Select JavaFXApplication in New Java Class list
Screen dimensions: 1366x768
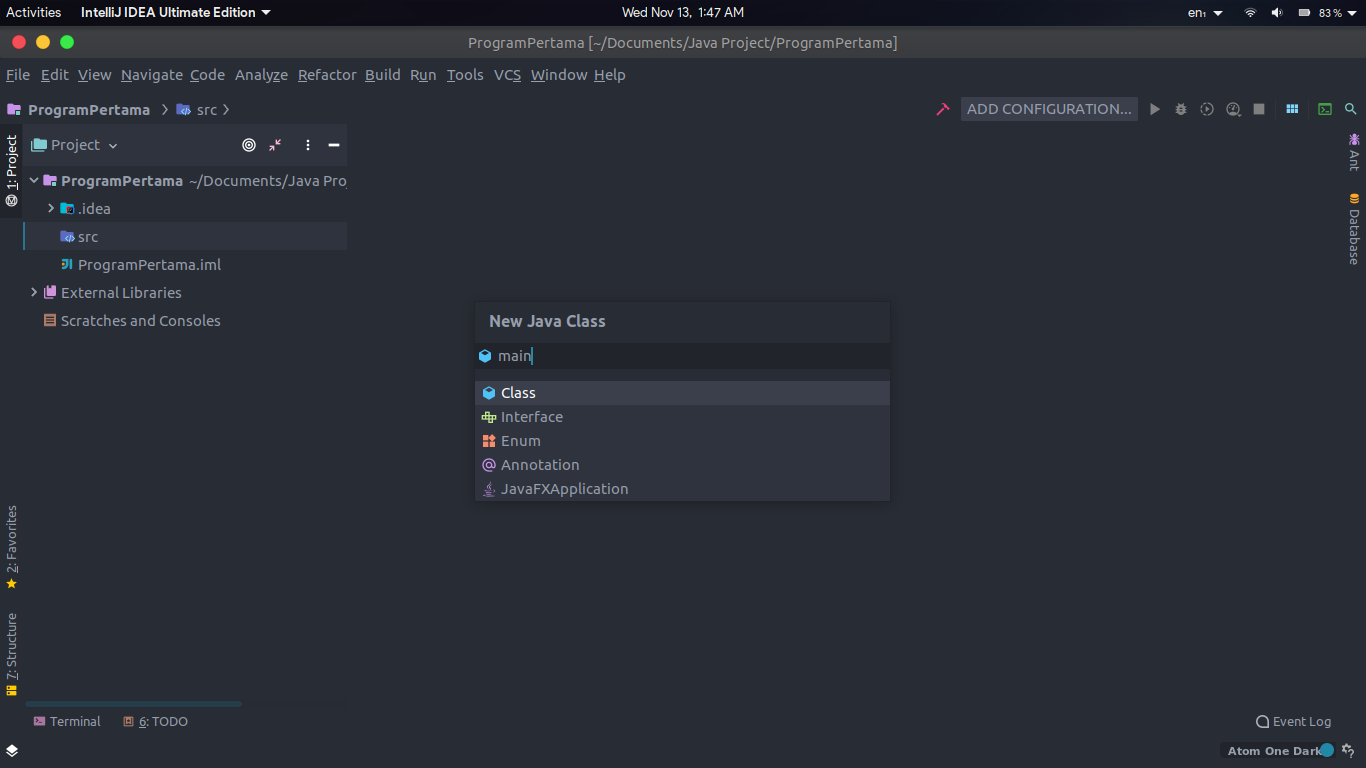[x=682, y=489]
